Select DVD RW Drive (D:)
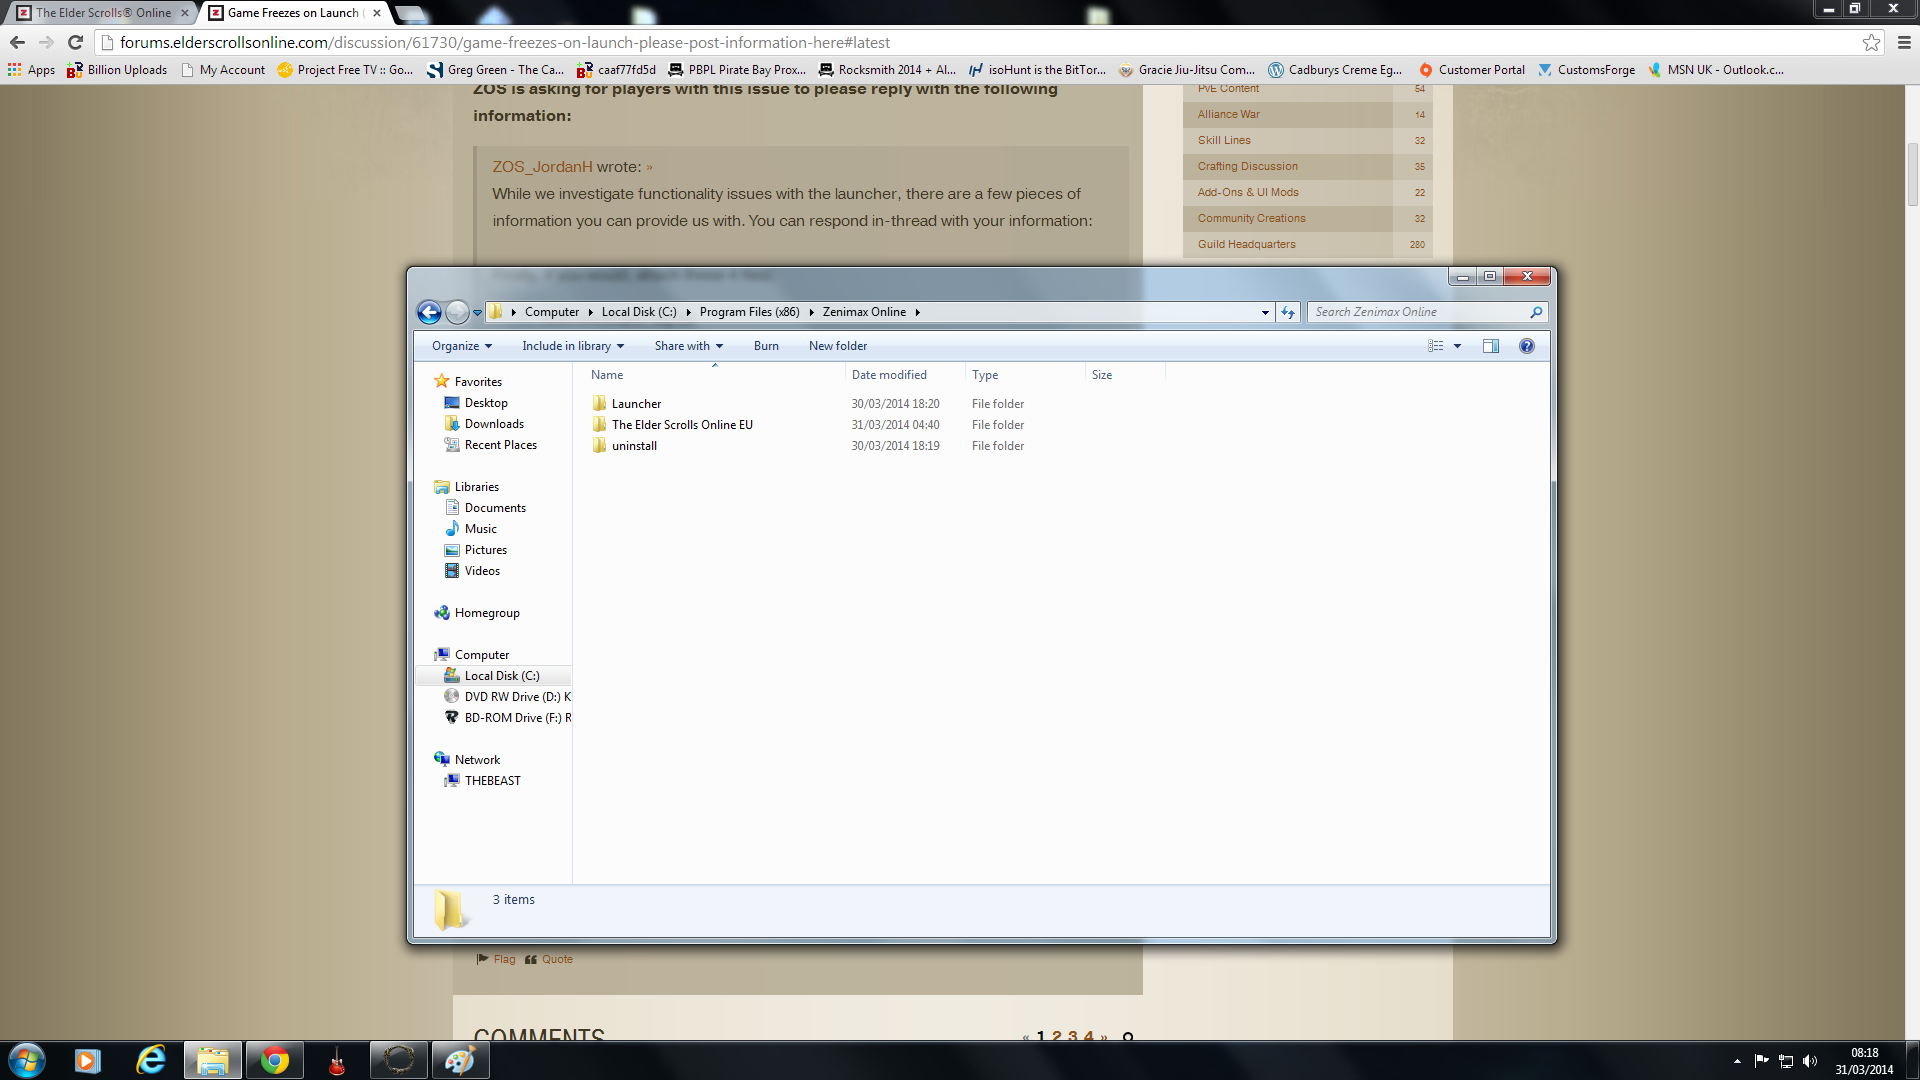This screenshot has width=1920, height=1080. point(508,697)
